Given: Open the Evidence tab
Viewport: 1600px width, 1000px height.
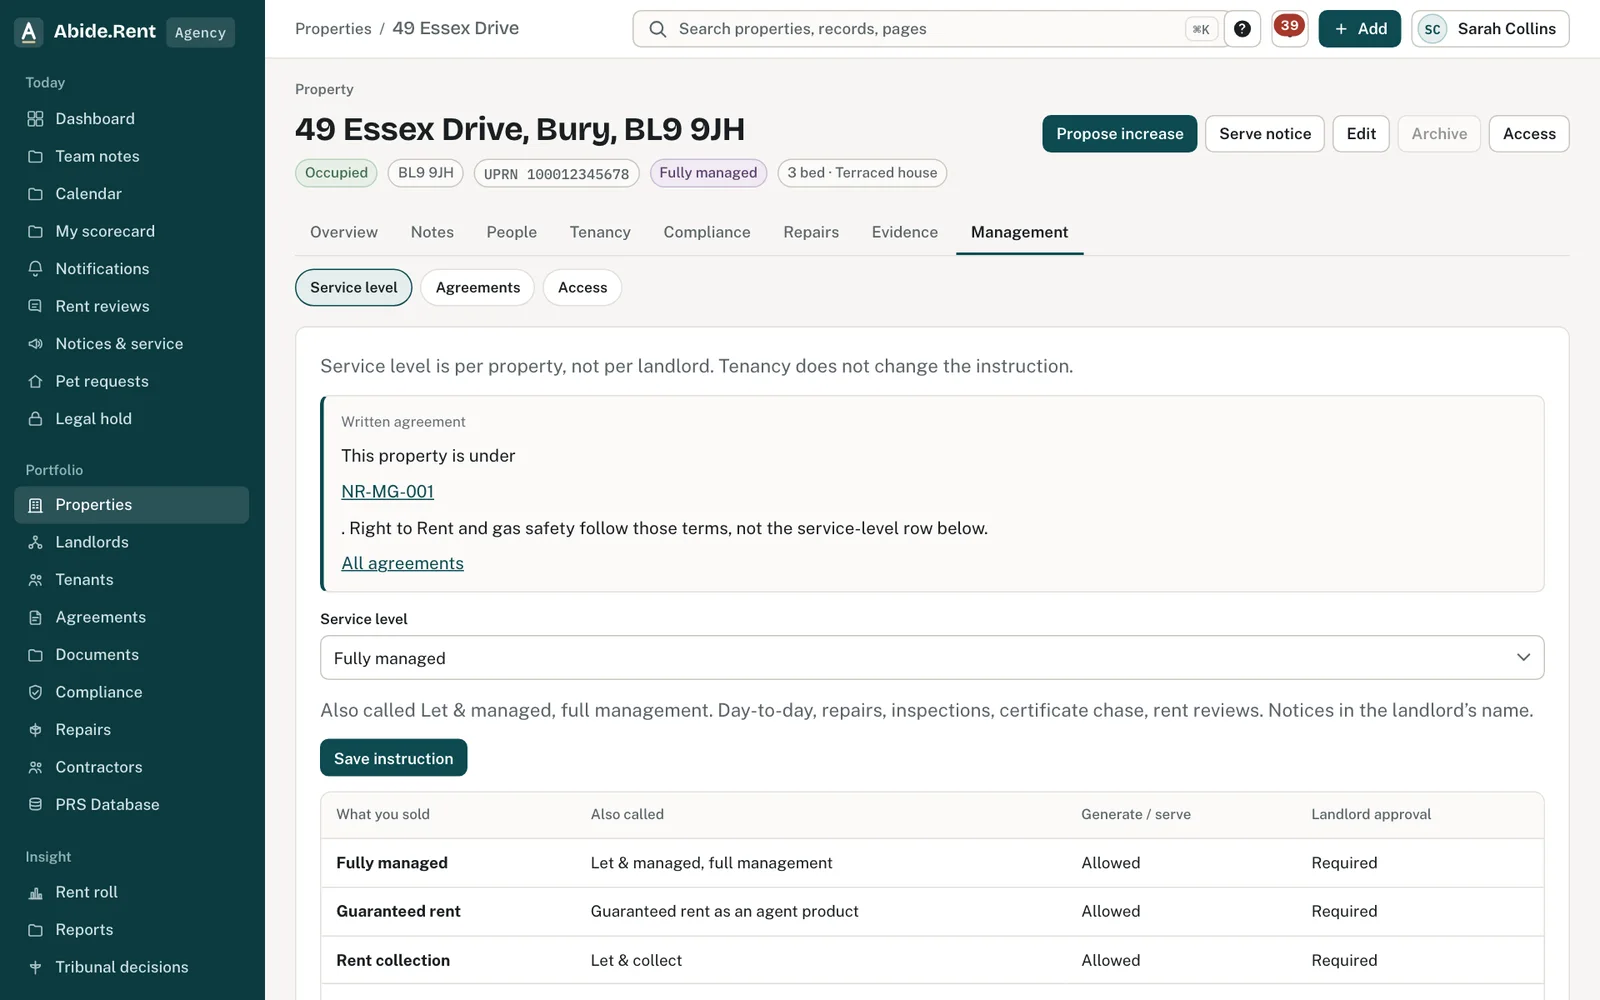Looking at the screenshot, I should (x=905, y=232).
